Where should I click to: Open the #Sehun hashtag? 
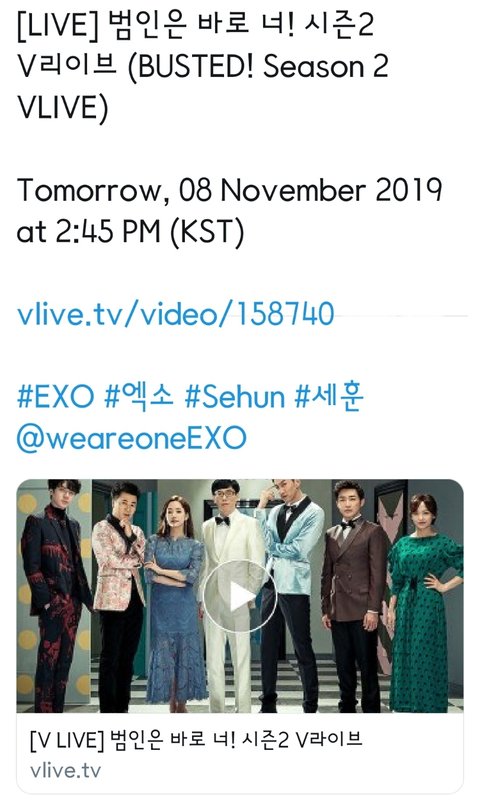point(234,396)
